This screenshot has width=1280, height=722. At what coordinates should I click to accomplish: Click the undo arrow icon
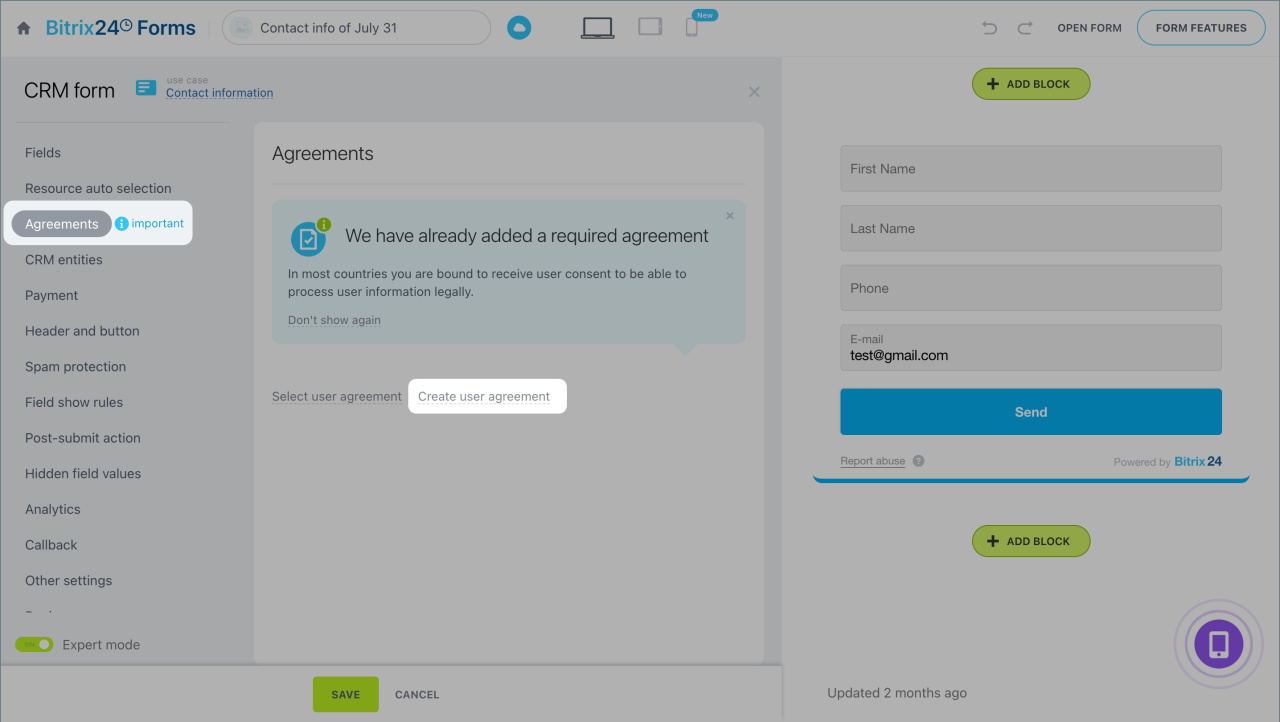pos(989,28)
